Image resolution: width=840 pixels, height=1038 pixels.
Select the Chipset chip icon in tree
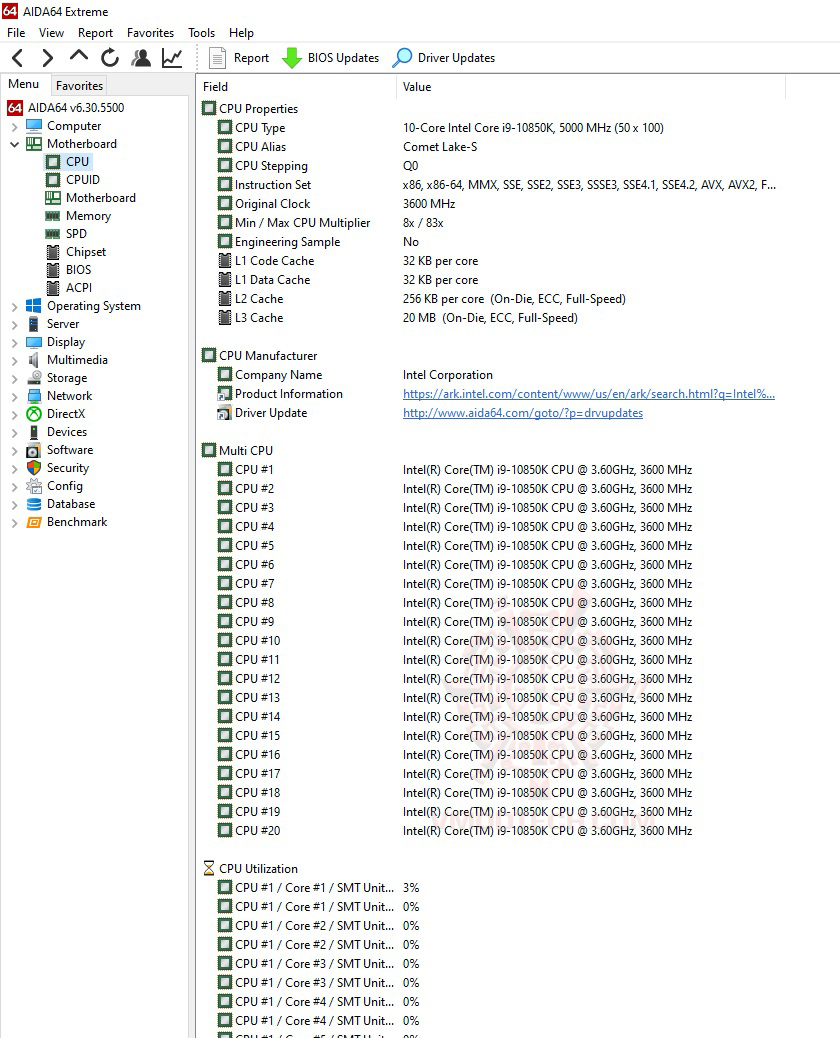(x=53, y=252)
